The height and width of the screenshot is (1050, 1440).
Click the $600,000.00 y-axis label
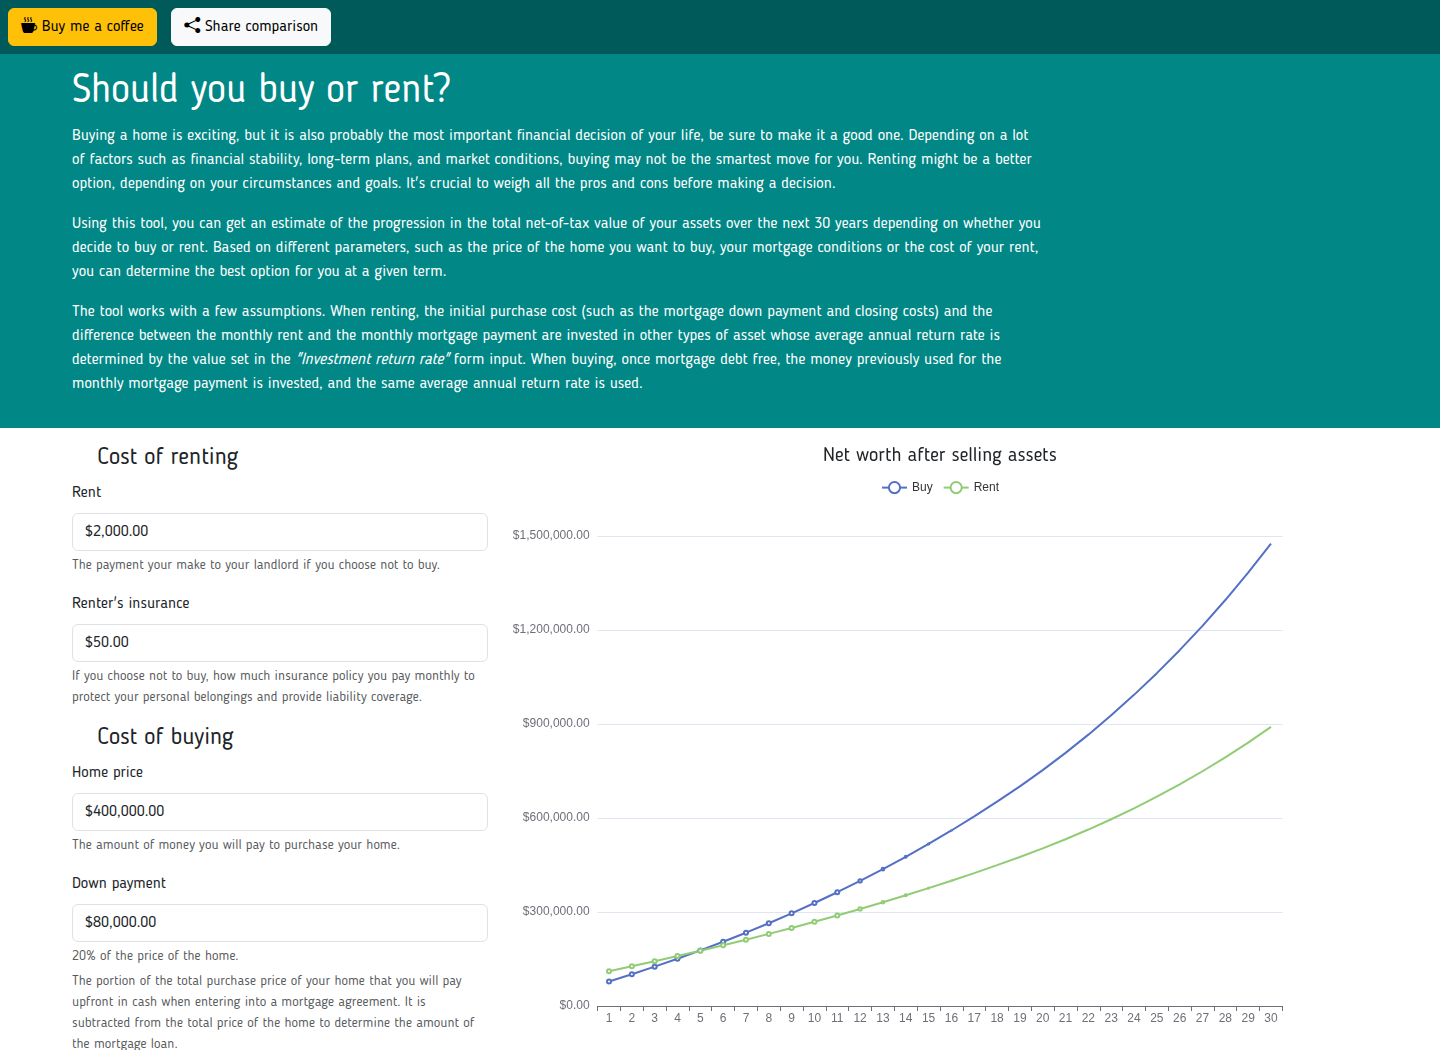[556, 817]
